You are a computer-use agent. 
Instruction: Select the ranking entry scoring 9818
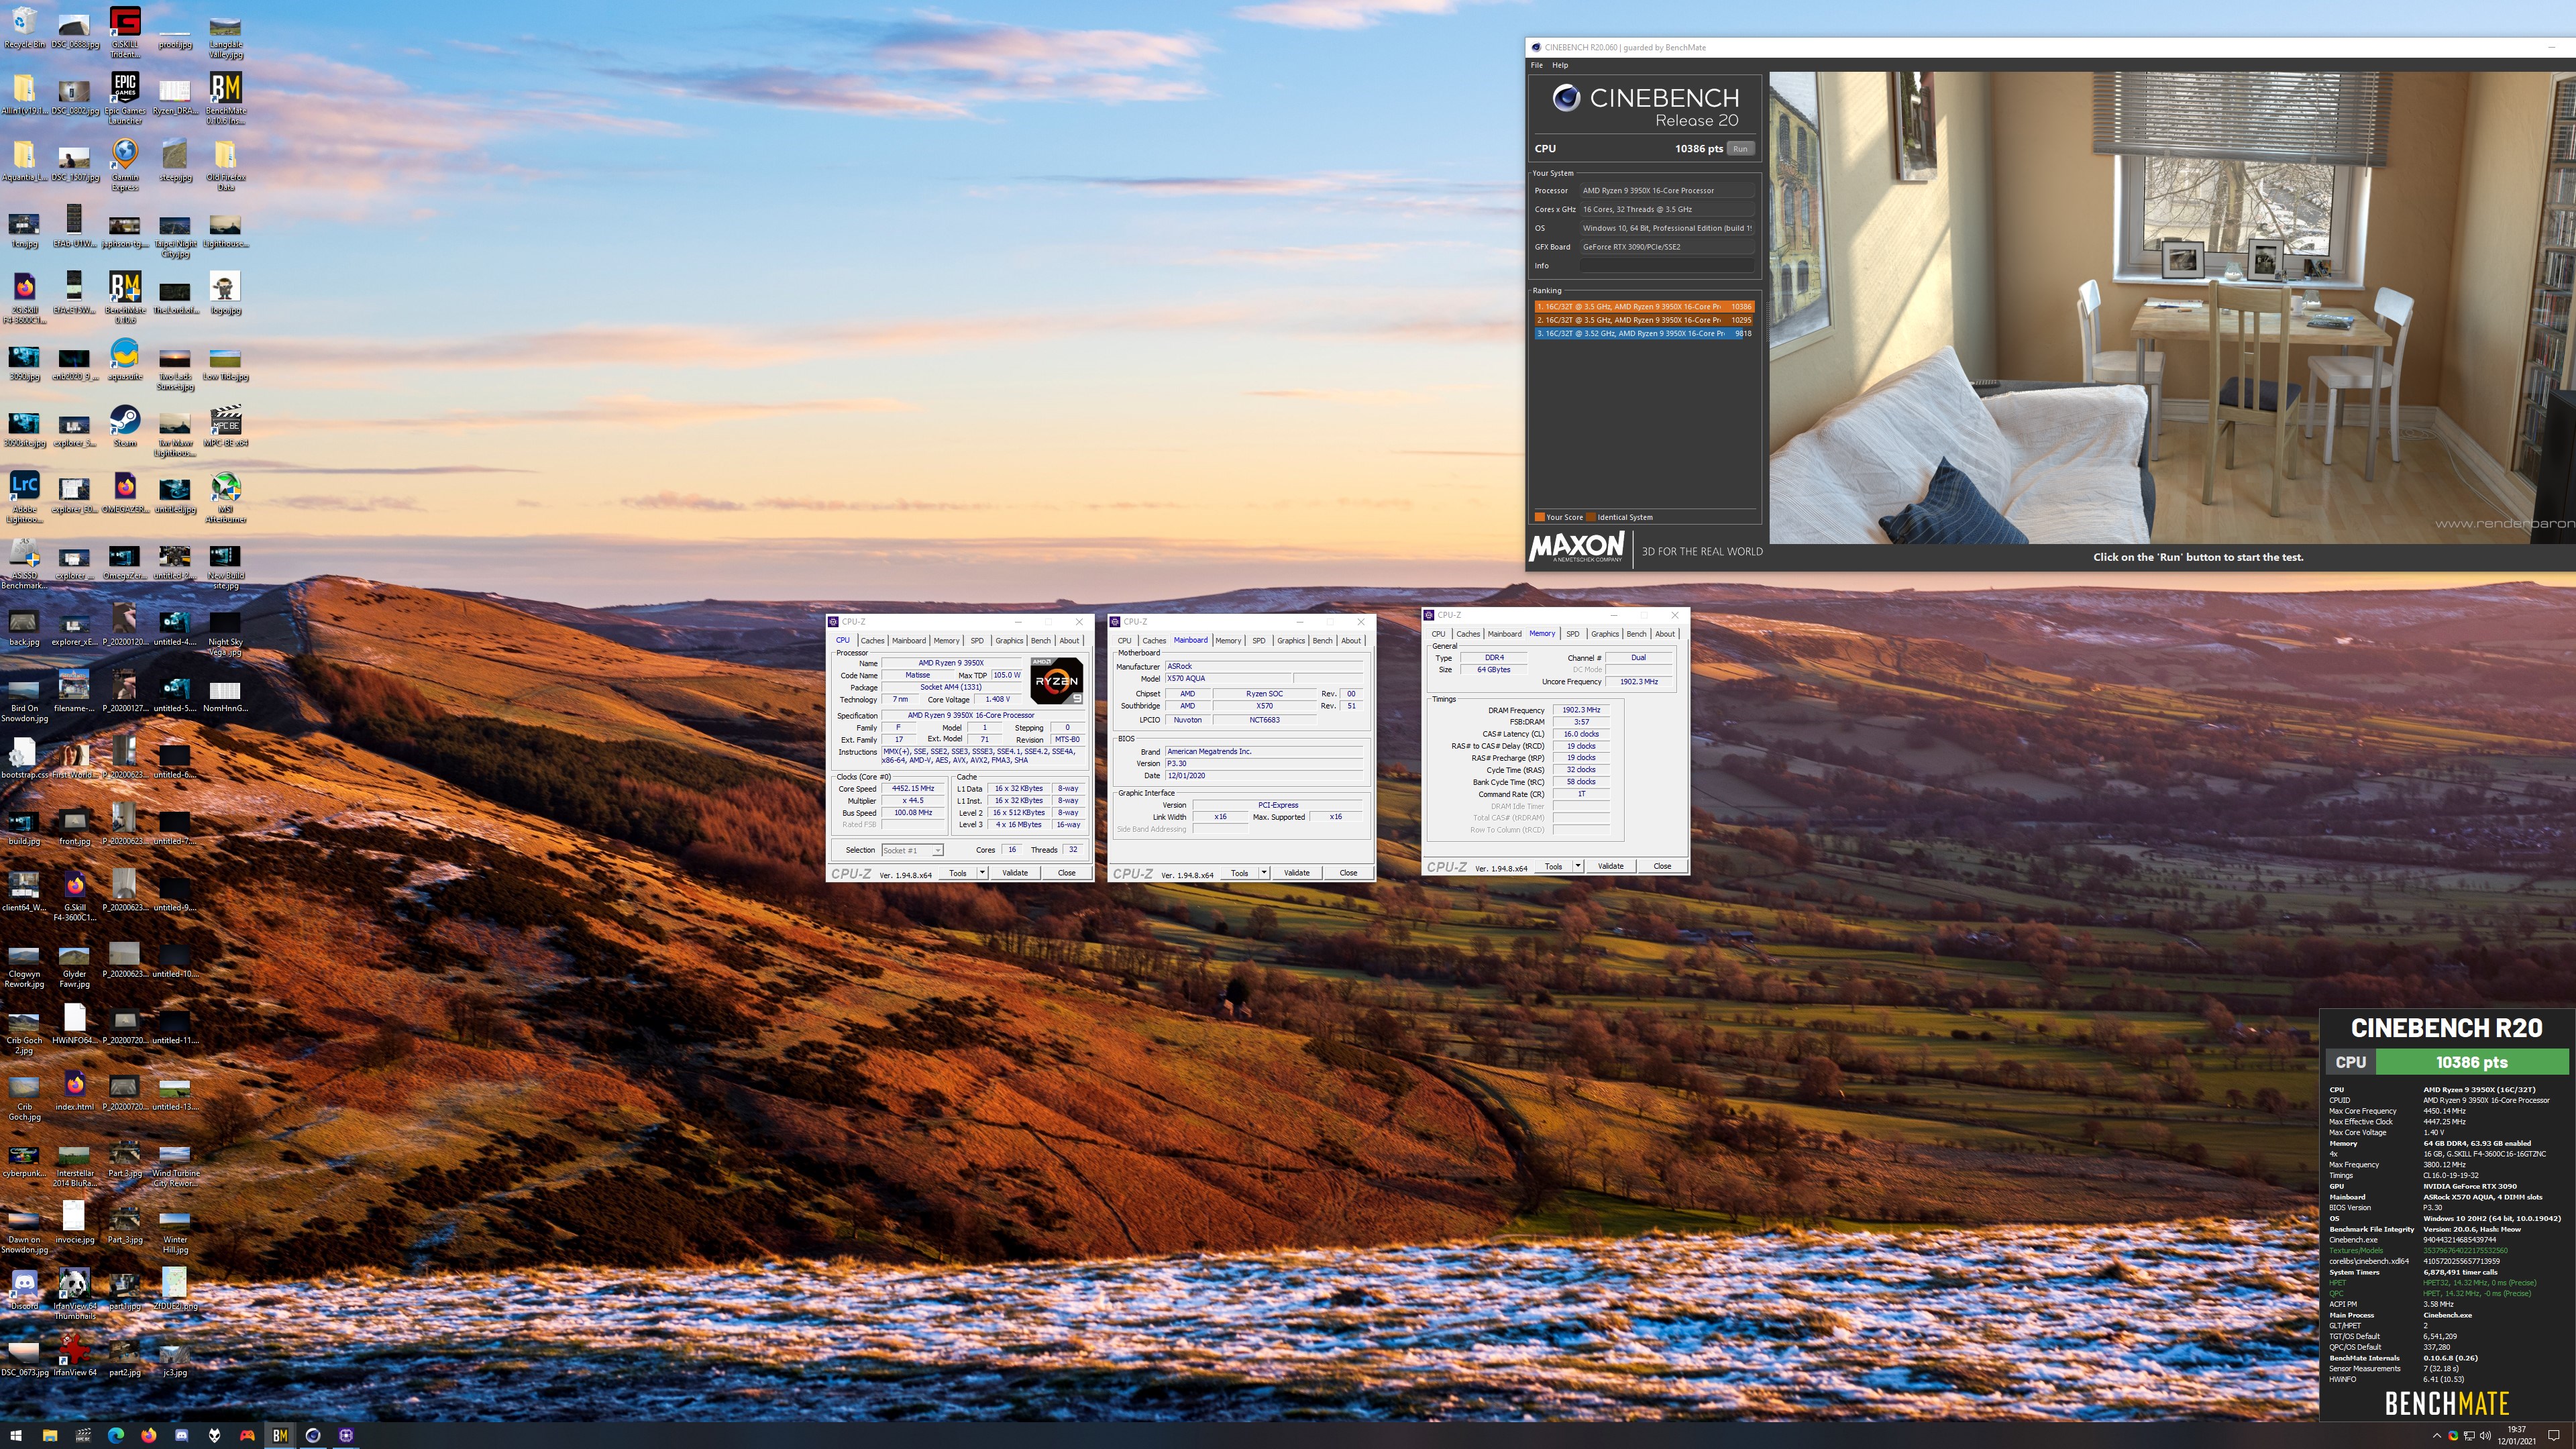tap(1645, 333)
